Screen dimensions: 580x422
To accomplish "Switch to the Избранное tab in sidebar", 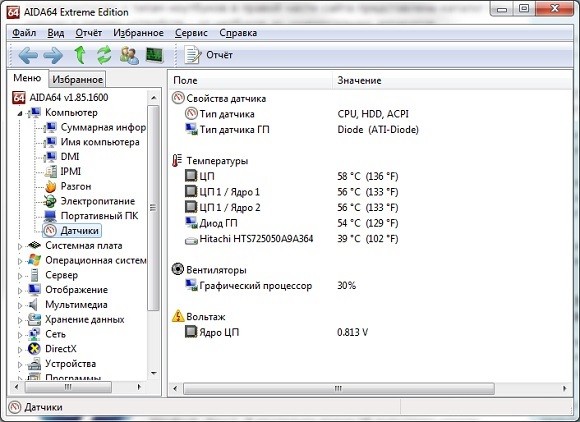I will [x=77, y=79].
